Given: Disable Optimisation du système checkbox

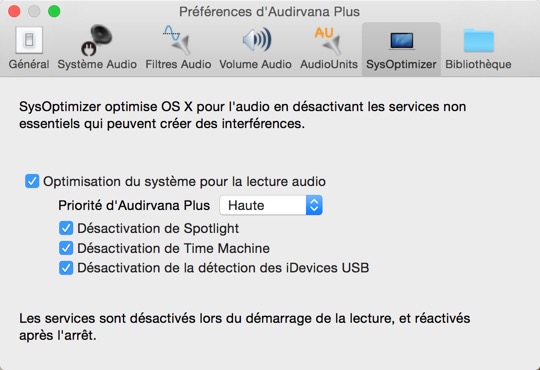Looking at the screenshot, I should click(32, 181).
